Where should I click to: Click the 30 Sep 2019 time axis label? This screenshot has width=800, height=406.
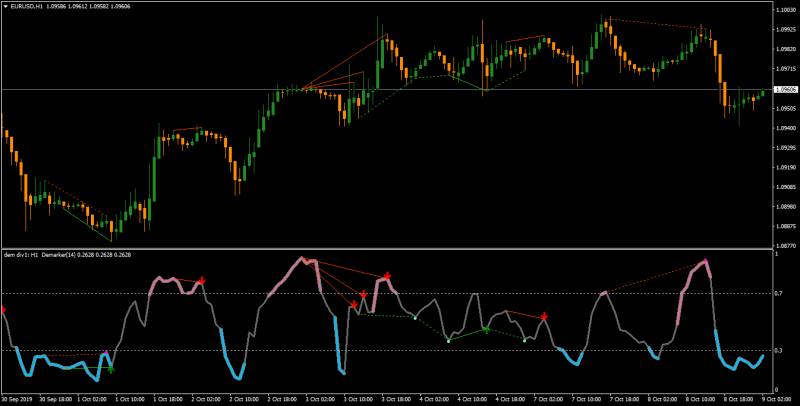click(15, 400)
